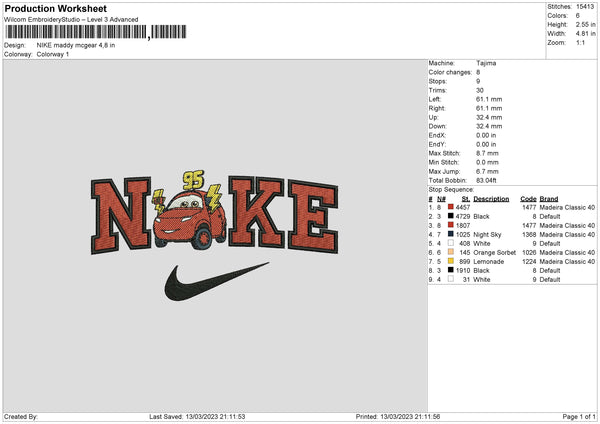Screen dimensions: 600x424
Task: Click the 'Colorway 1' value
Action: click(x=53, y=54)
